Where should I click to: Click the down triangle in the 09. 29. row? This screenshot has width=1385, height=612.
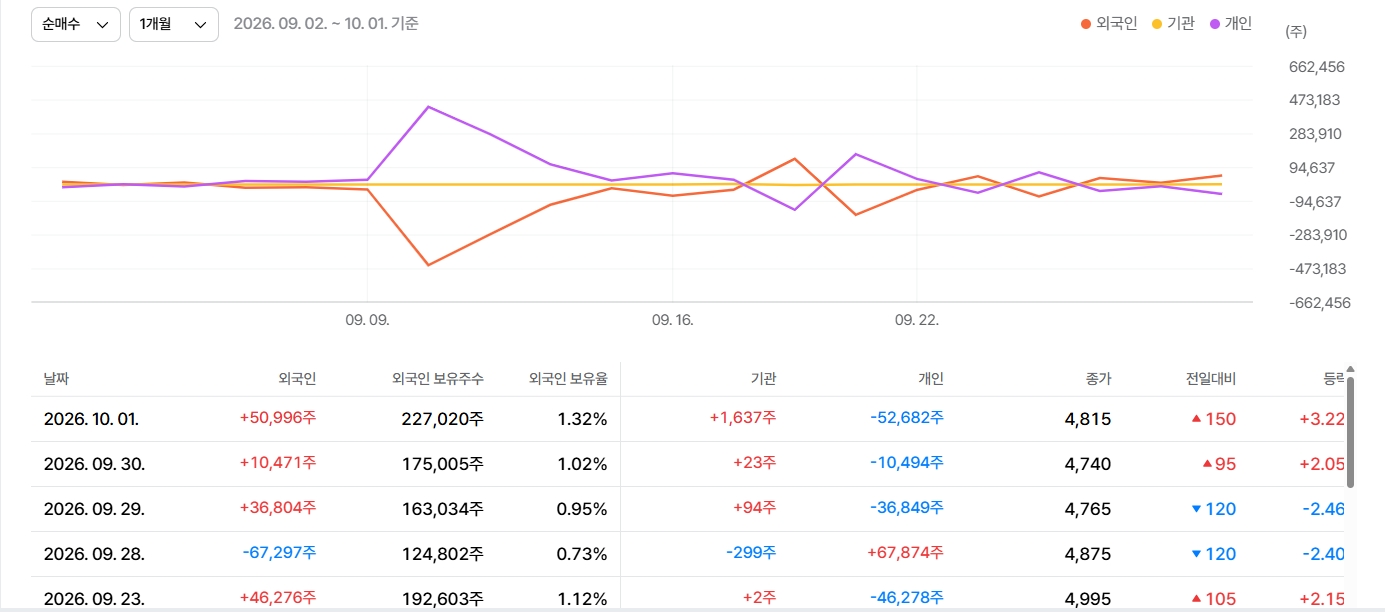(1196, 509)
